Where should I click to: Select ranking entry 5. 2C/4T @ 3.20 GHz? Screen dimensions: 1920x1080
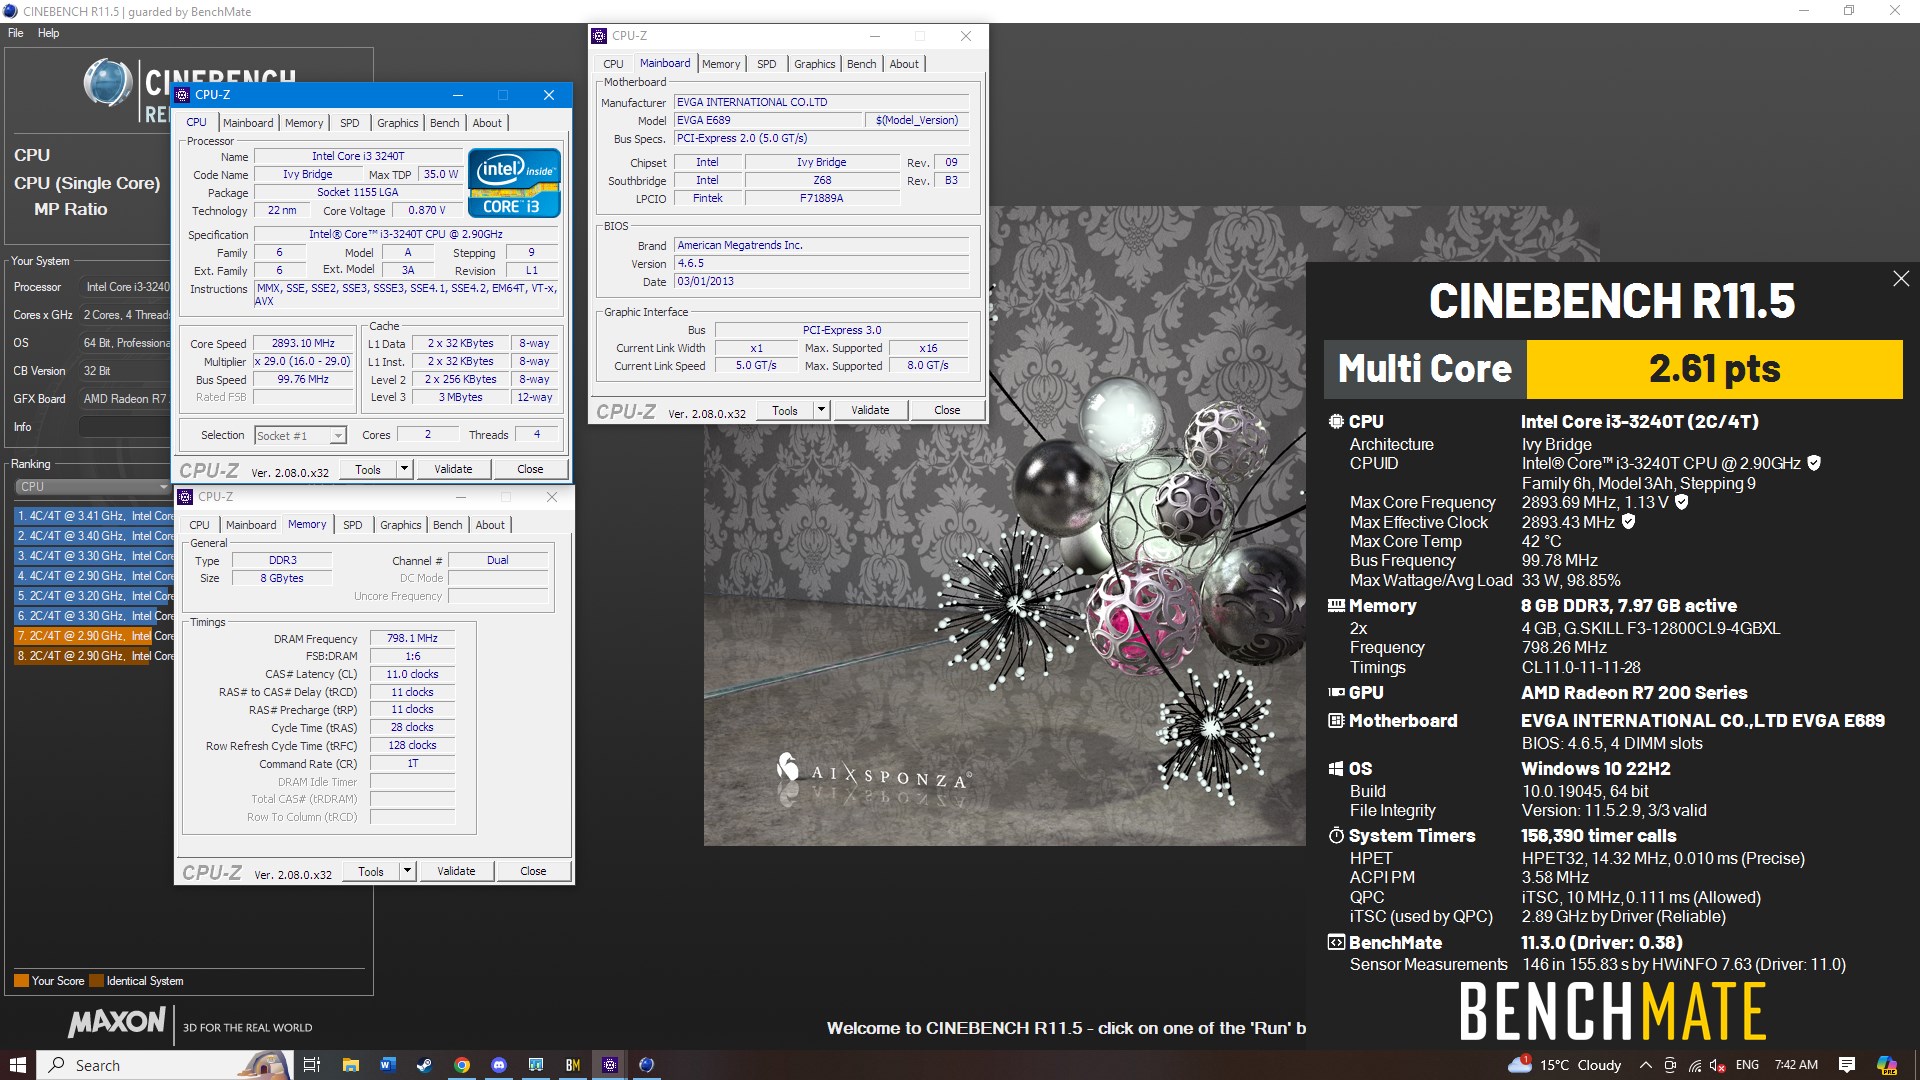94,596
